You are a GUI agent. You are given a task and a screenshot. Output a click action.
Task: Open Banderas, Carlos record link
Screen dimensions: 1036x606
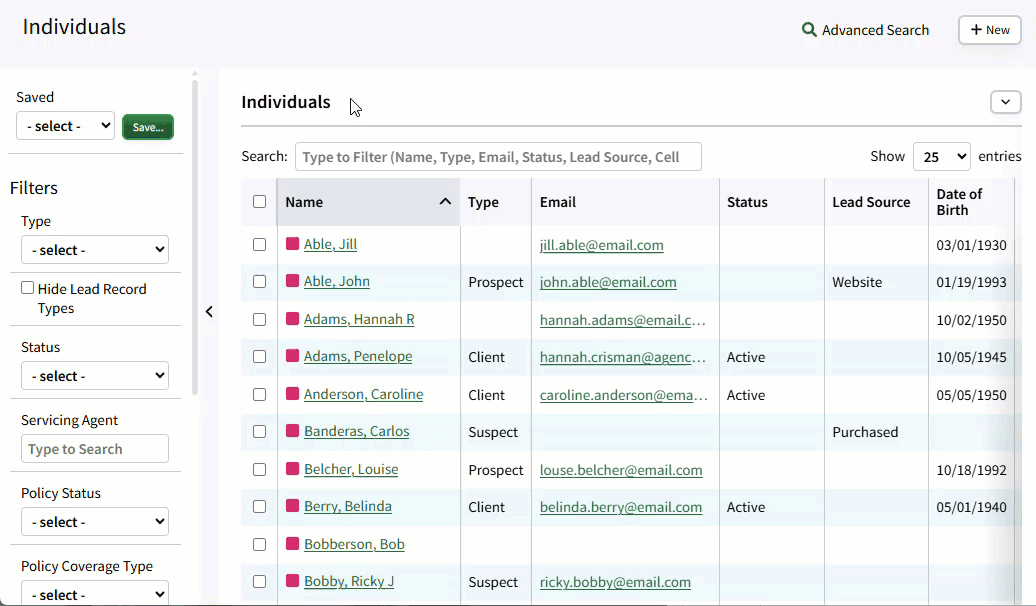click(x=357, y=431)
